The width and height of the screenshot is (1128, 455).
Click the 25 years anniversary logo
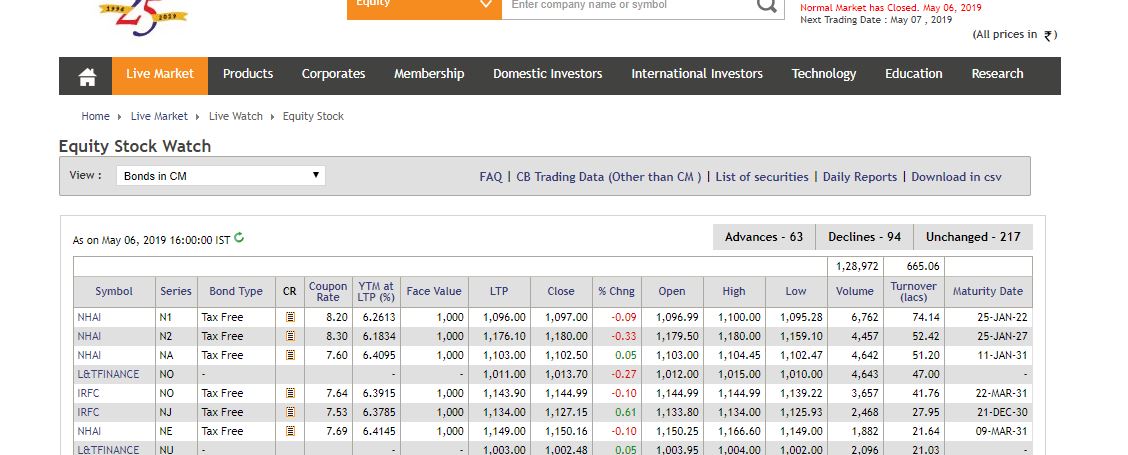(142, 18)
